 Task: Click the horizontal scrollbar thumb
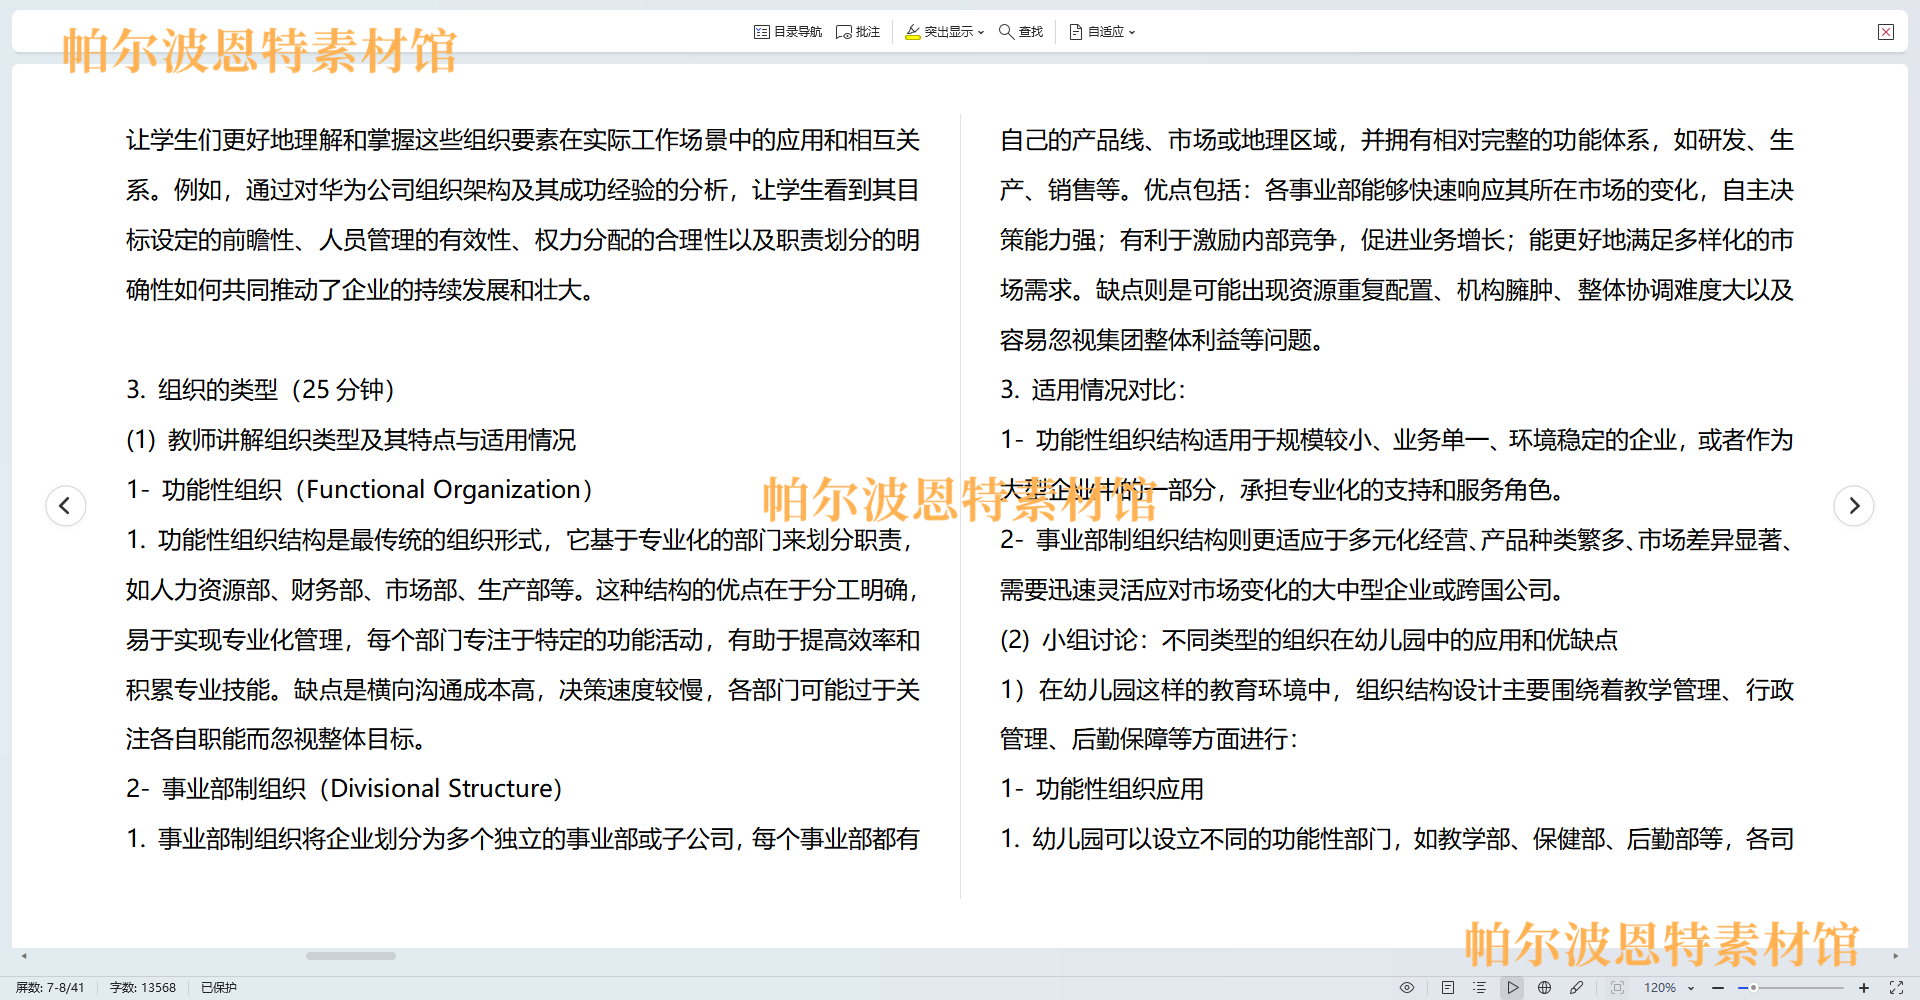(351, 956)
